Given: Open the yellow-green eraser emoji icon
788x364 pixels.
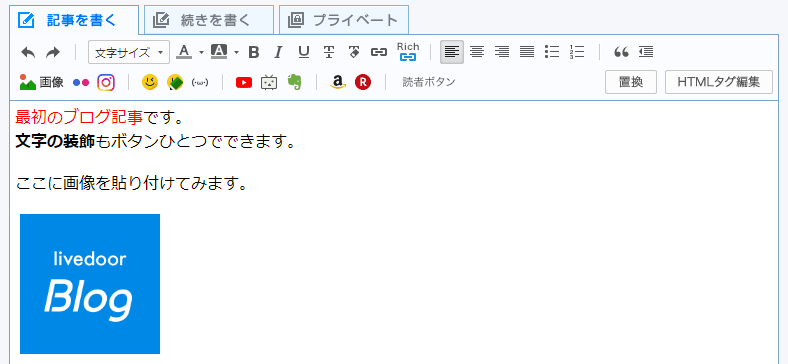Looking at the screenshot, I should point(175,82).
